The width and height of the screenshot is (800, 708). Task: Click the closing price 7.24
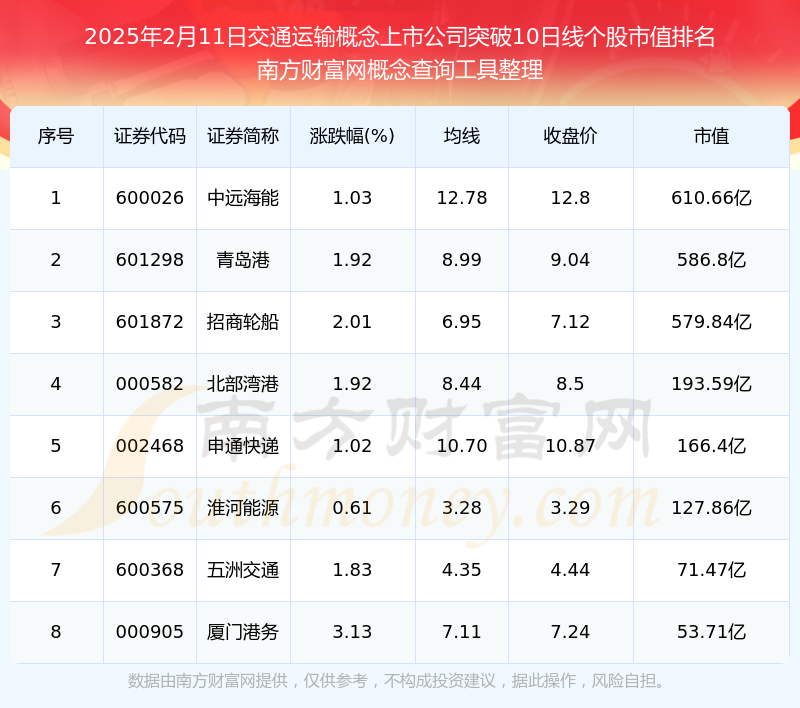tap(570, 632)
